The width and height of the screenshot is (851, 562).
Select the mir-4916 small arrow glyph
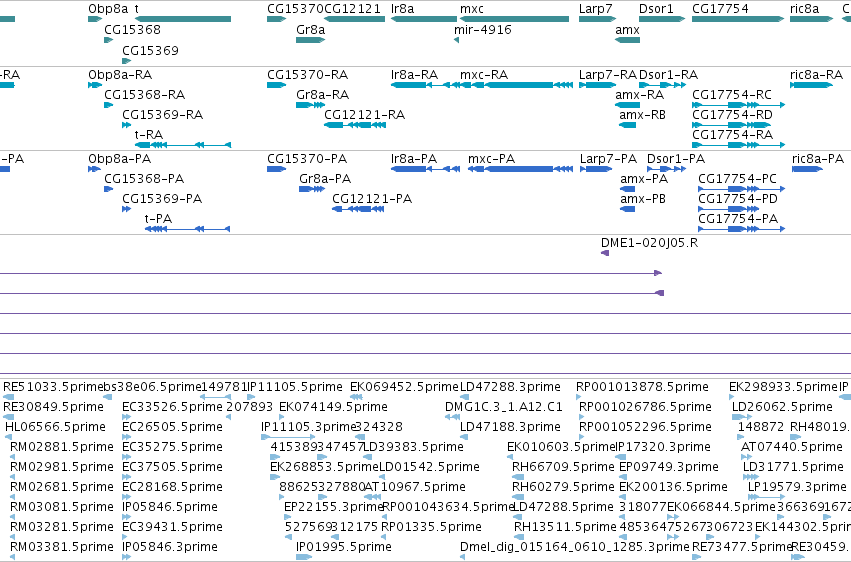click(456, 40)
